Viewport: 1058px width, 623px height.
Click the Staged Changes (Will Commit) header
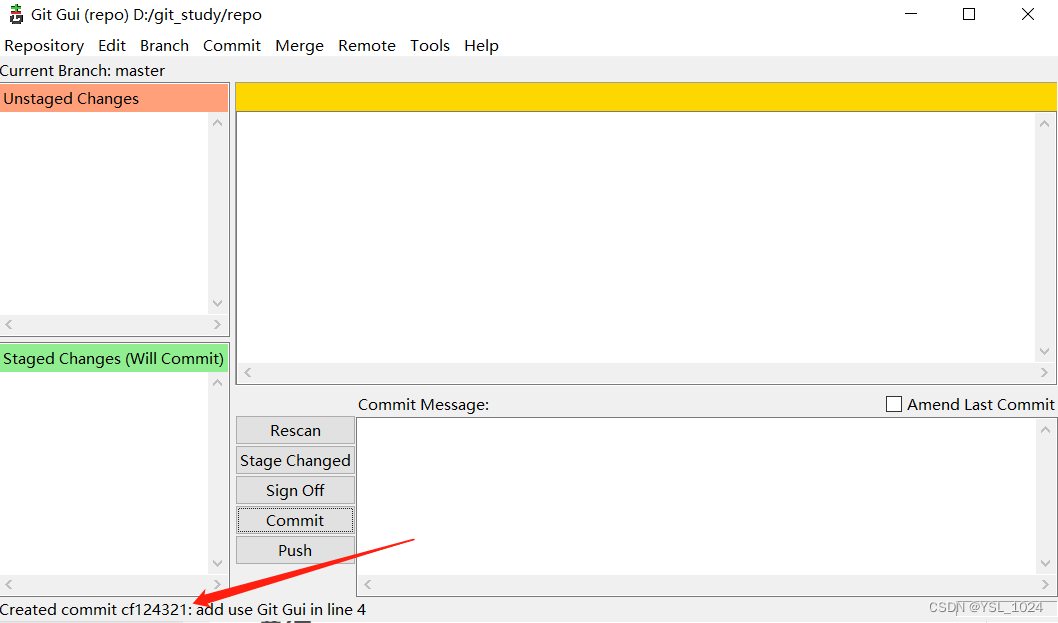114,358
